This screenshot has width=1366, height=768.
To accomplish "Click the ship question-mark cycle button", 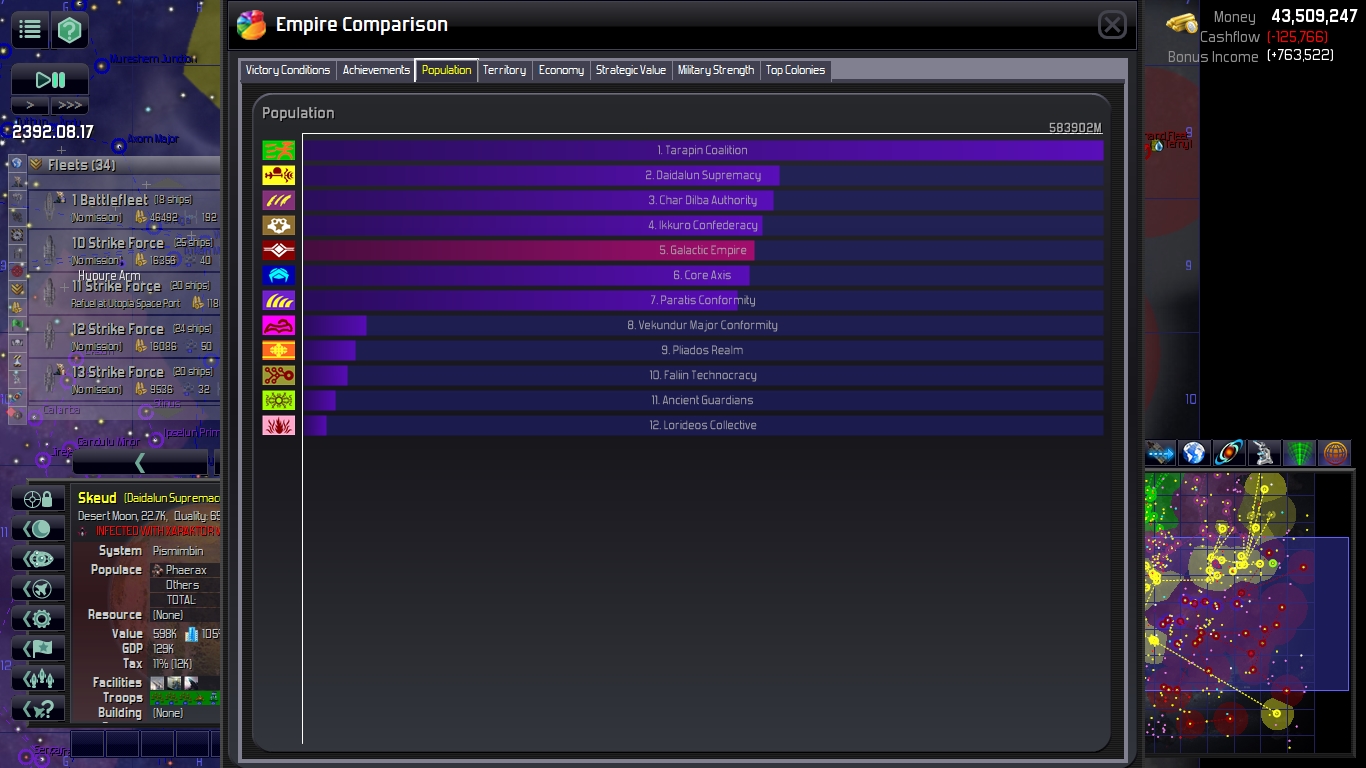I will pos(39,709).
